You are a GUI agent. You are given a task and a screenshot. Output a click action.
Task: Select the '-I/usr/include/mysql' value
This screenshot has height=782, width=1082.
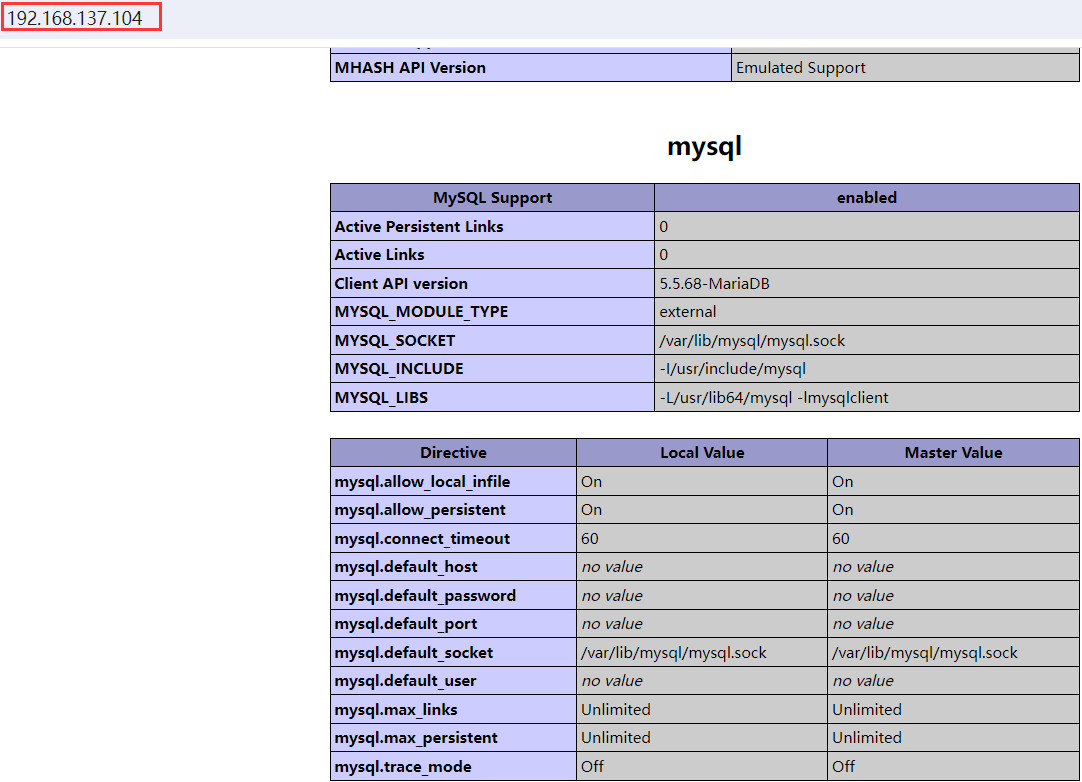pyautogui.click(x=867, y=369)
